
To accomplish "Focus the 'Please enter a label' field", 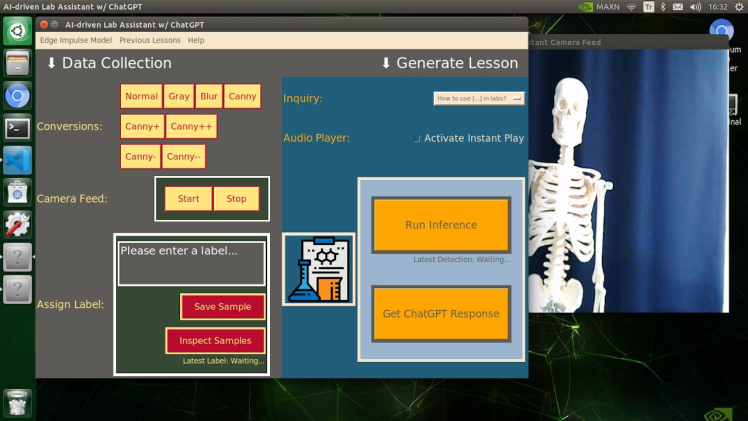I will tap(191, 264).
